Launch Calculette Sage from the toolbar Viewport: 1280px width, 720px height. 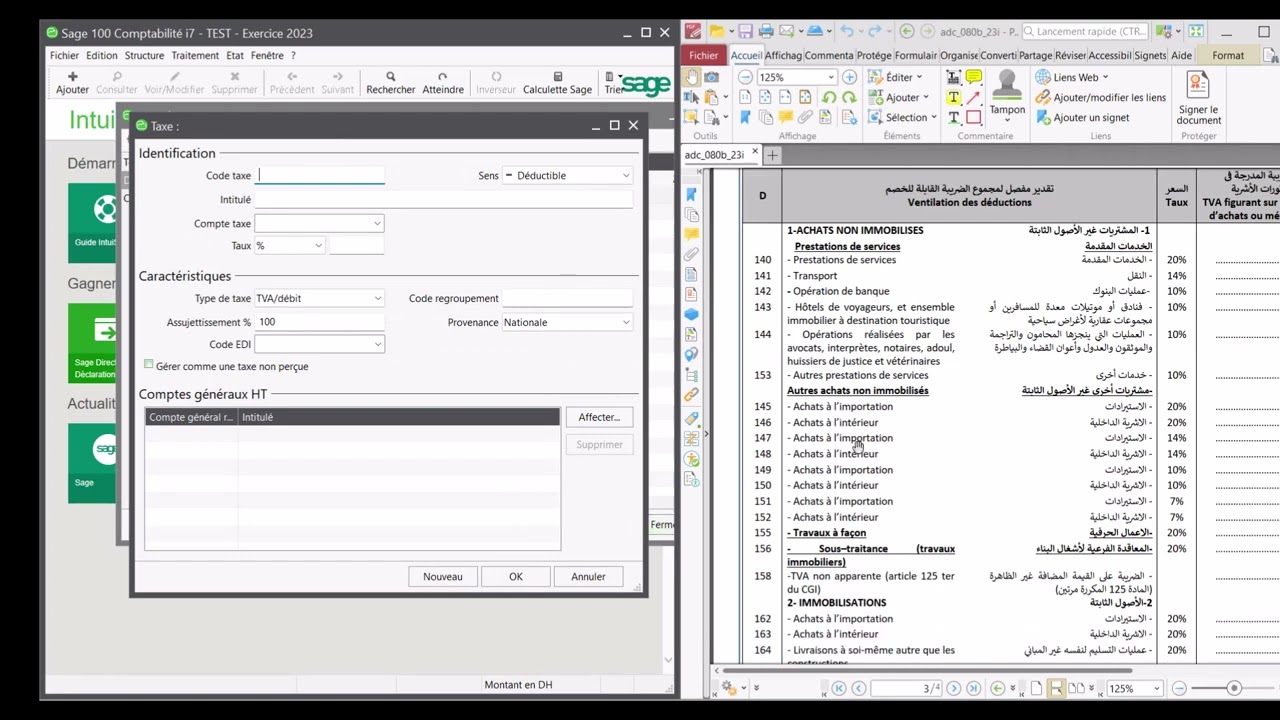pyautogui.click(x=557, y=82)
